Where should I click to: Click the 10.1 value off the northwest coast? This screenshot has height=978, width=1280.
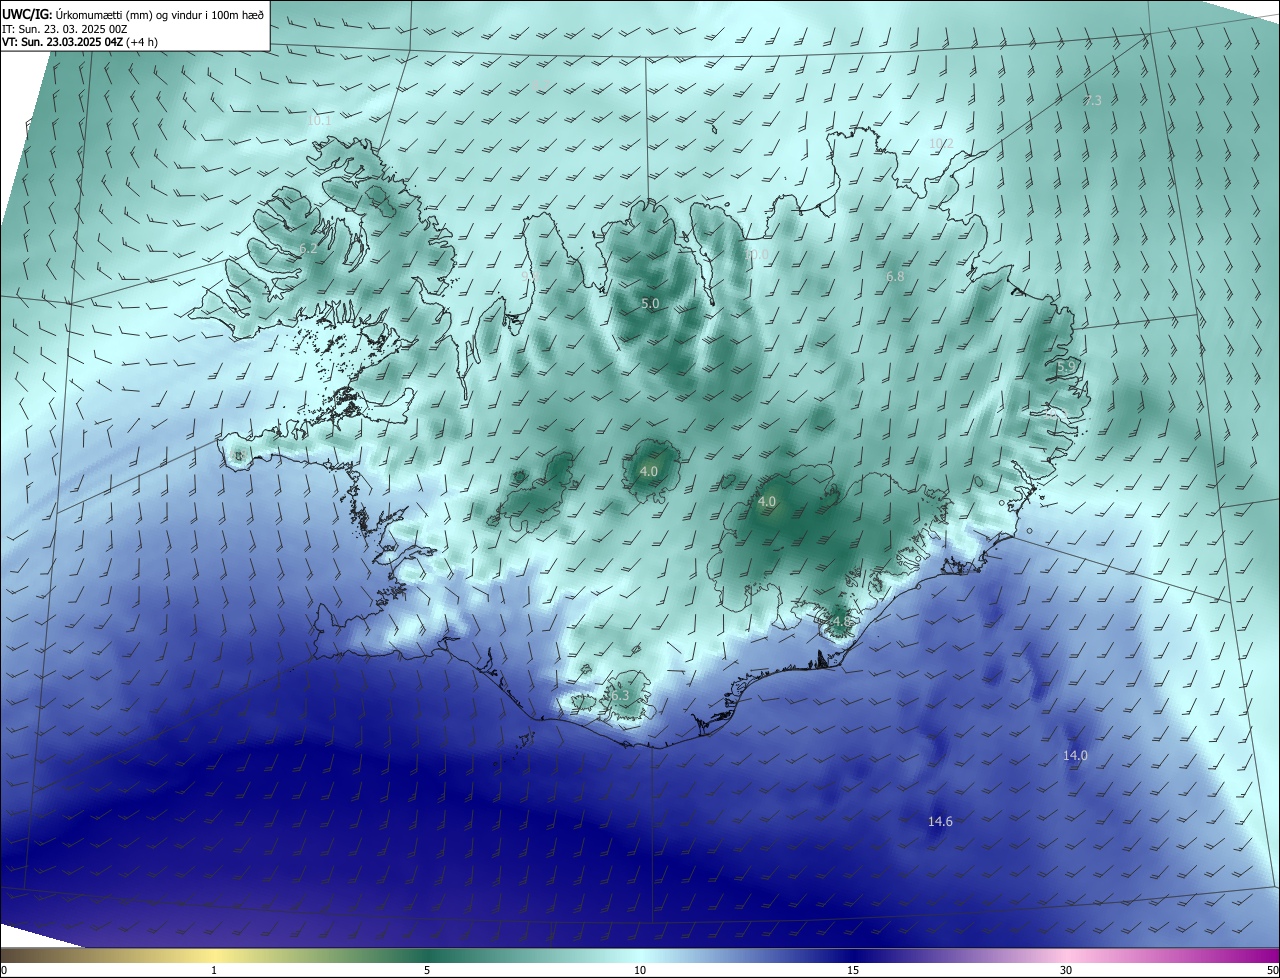tap(318, 120)
